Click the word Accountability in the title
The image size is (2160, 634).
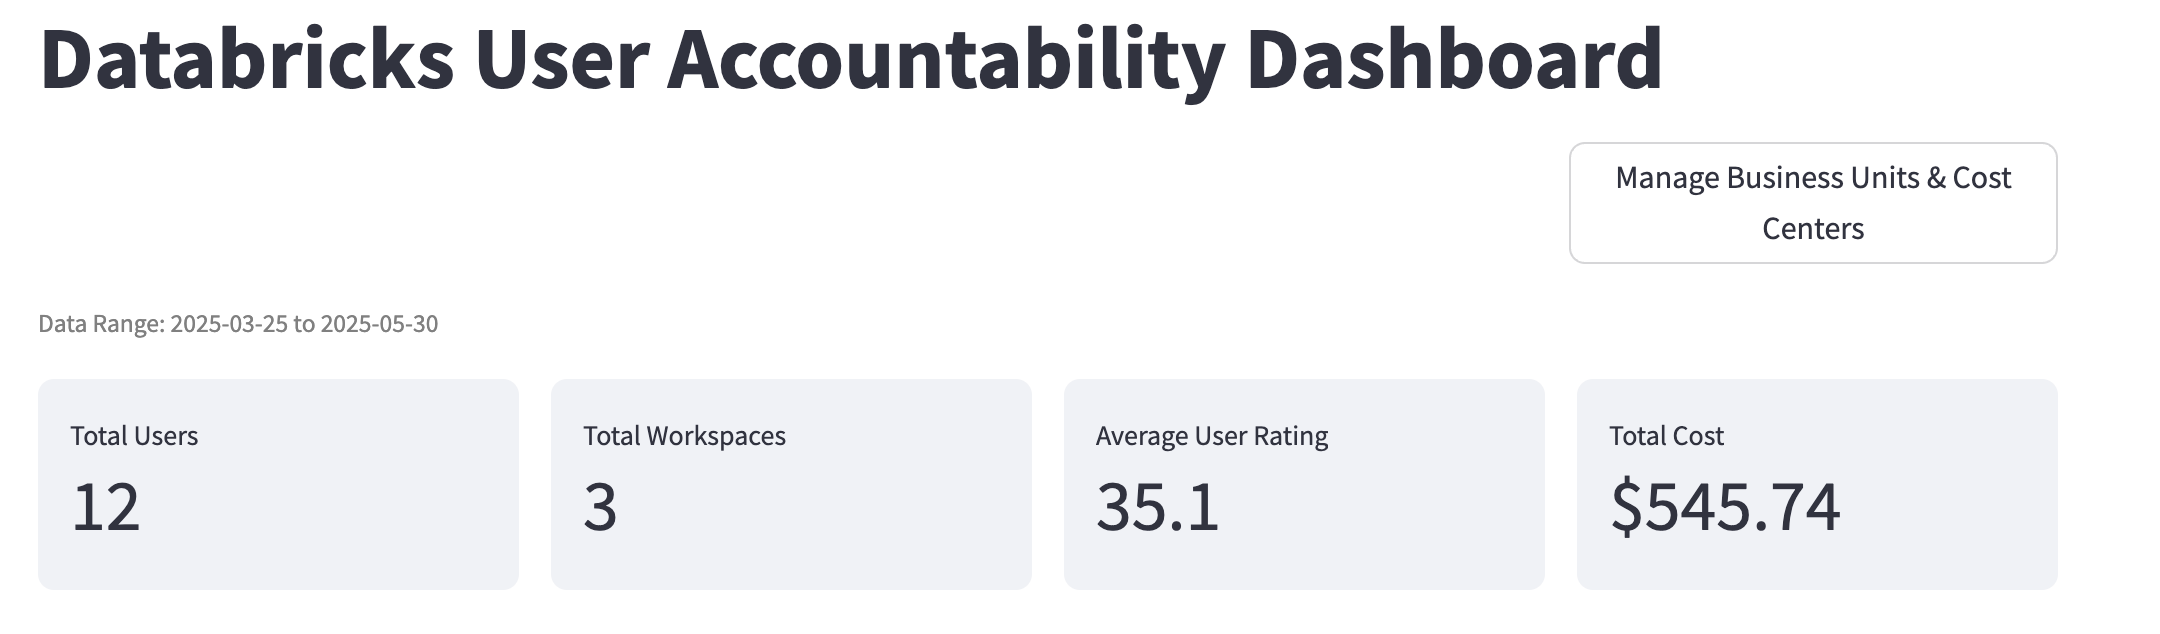[x=945, y=60]
